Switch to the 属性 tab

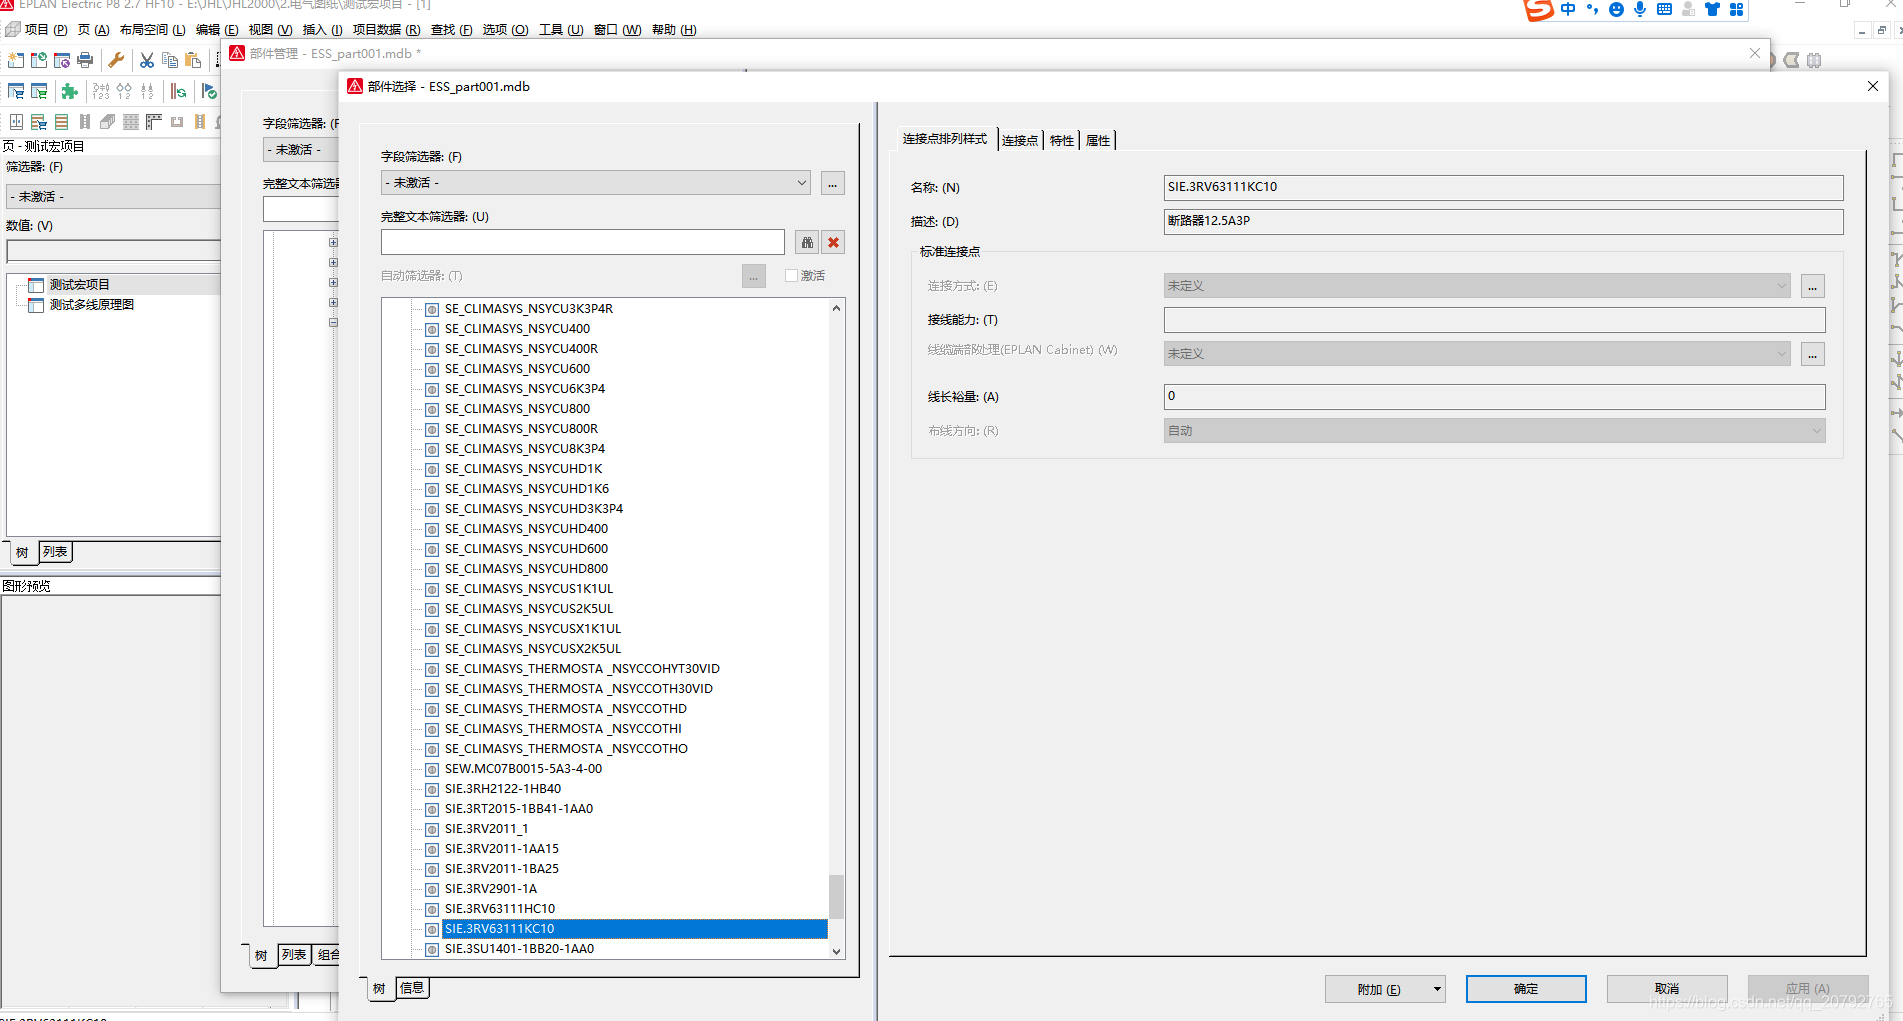[x=1098, y=141]
